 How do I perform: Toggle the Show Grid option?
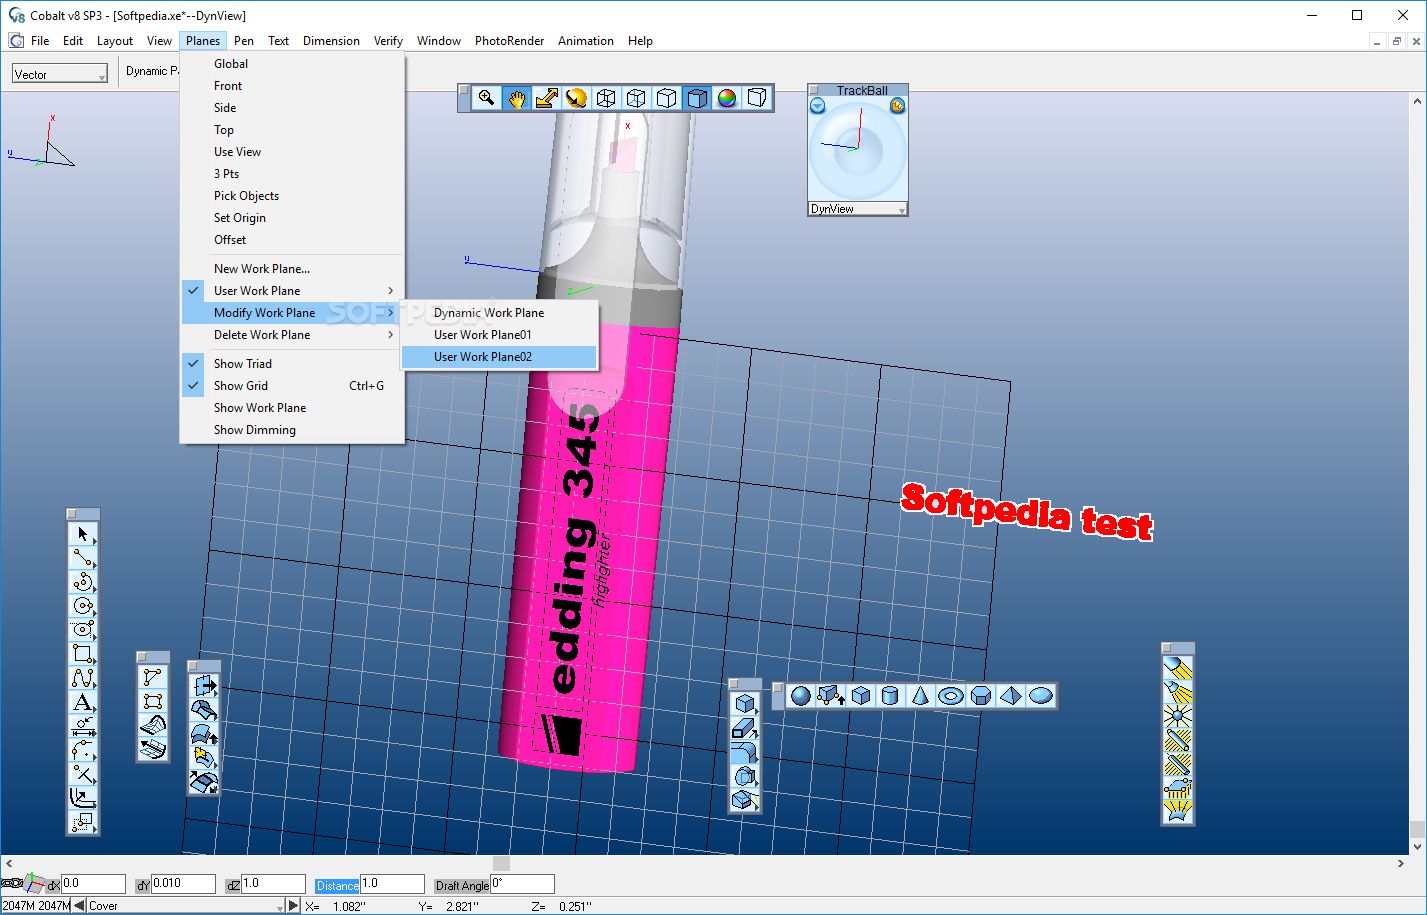[292, 386]
